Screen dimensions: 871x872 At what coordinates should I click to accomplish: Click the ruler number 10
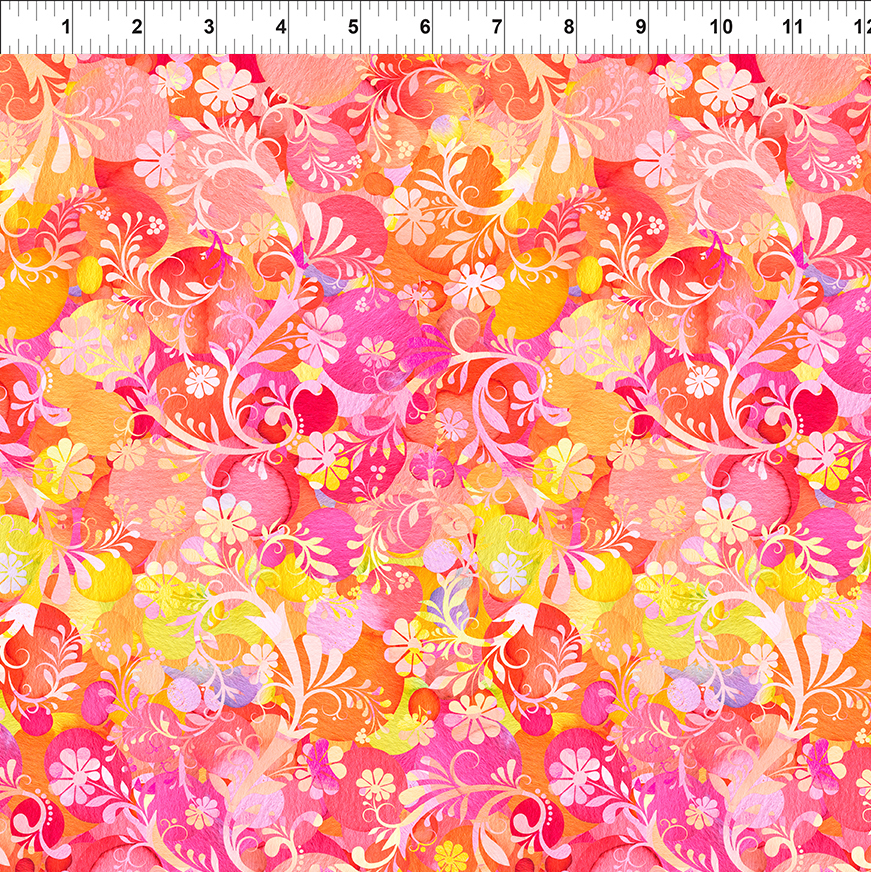coord(722,26)
